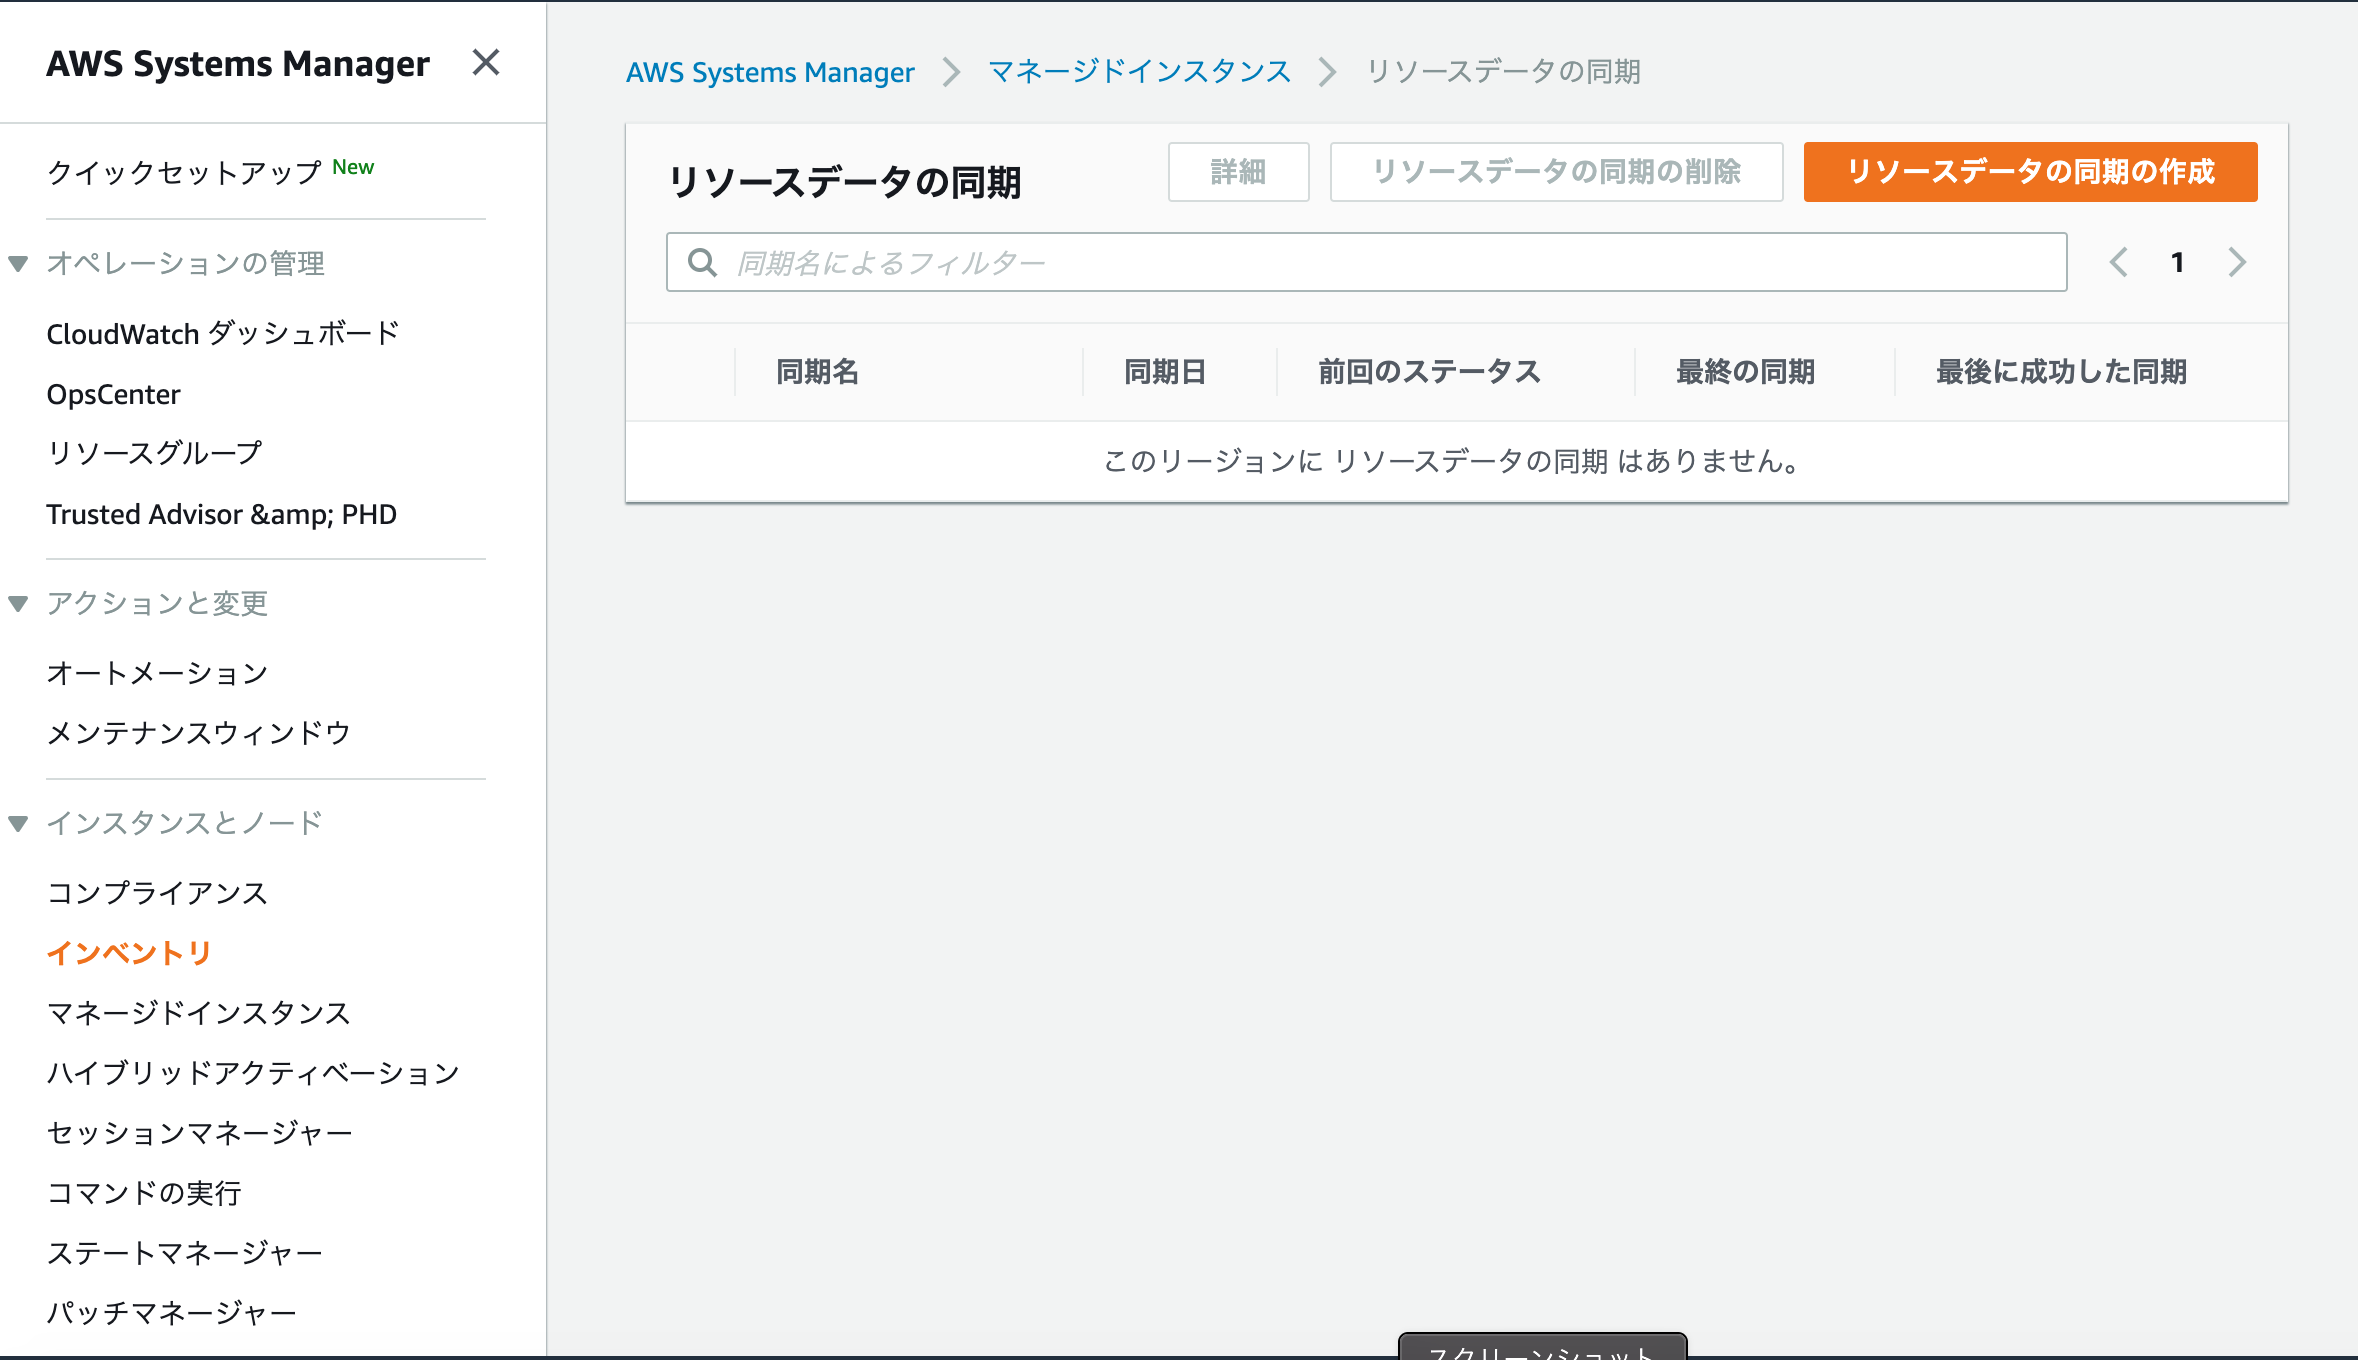Open リソースグループ page
This screenshot has width=2358, height=1360.
tap(154, 453)
